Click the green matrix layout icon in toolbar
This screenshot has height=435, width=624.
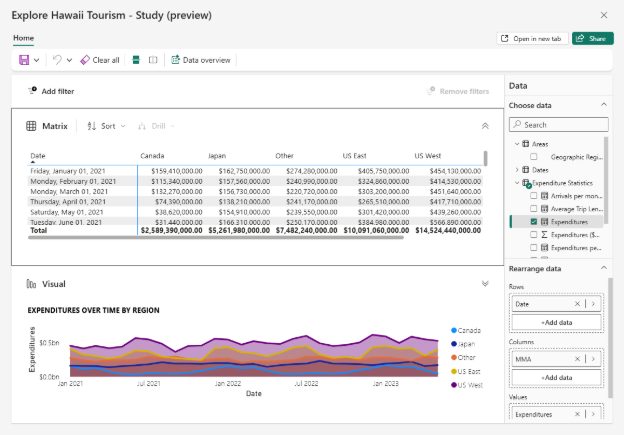click(x=136, y=60)
